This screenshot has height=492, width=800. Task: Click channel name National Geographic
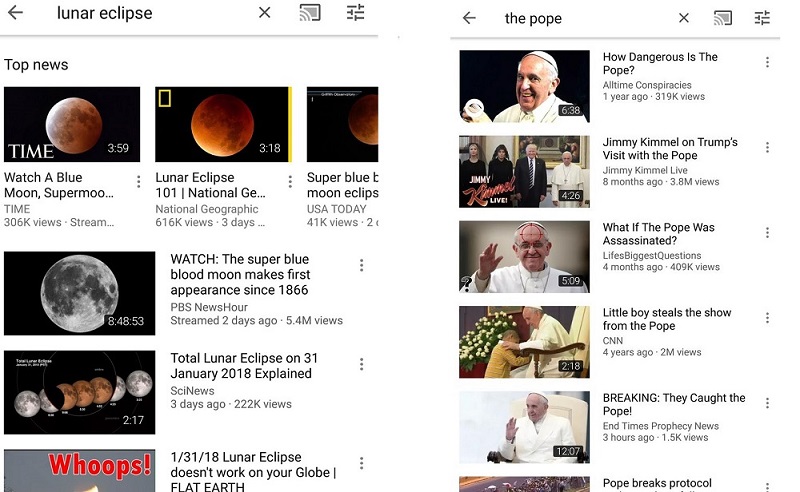207,209
